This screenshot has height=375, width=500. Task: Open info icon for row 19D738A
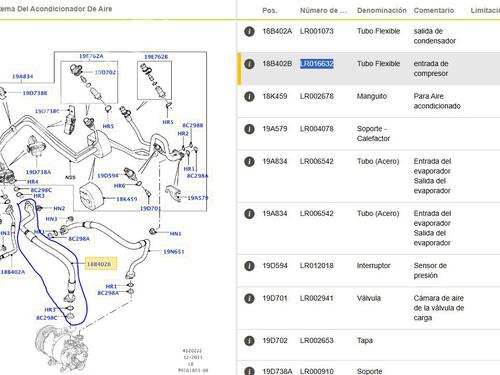point(249,371)
